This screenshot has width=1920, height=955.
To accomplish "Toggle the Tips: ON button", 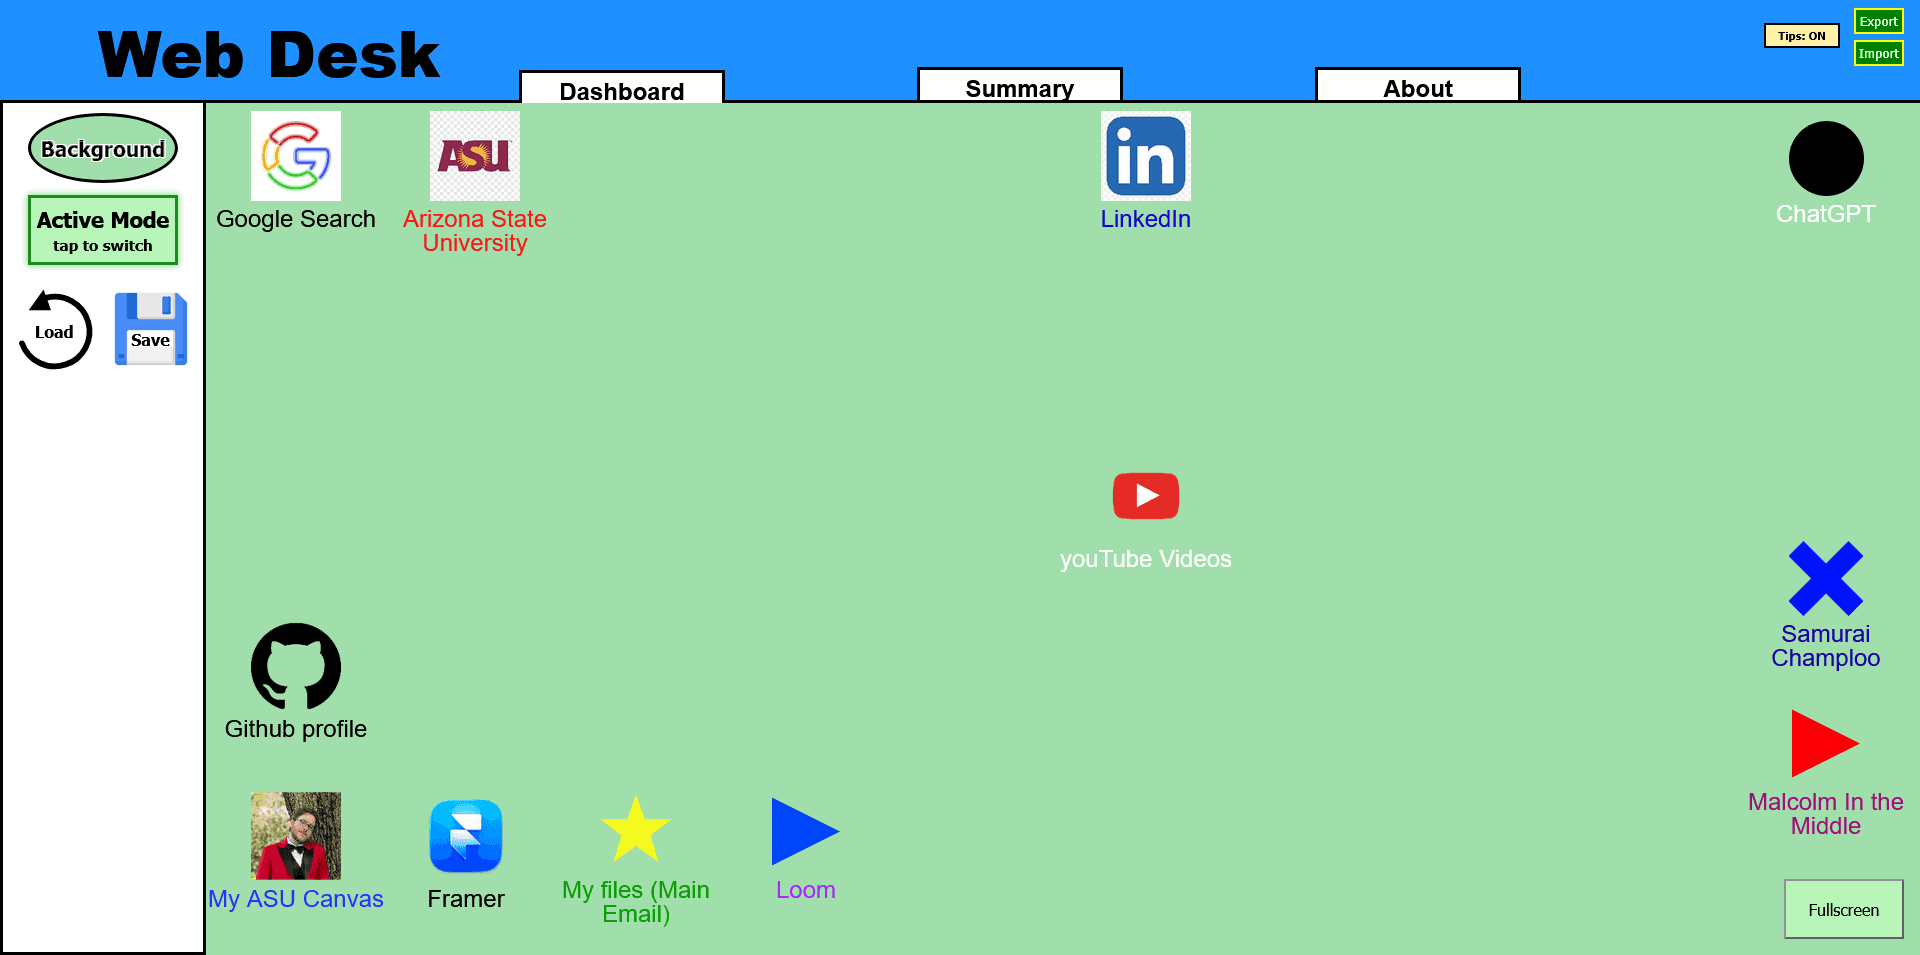I will (x=1802, y=36).
